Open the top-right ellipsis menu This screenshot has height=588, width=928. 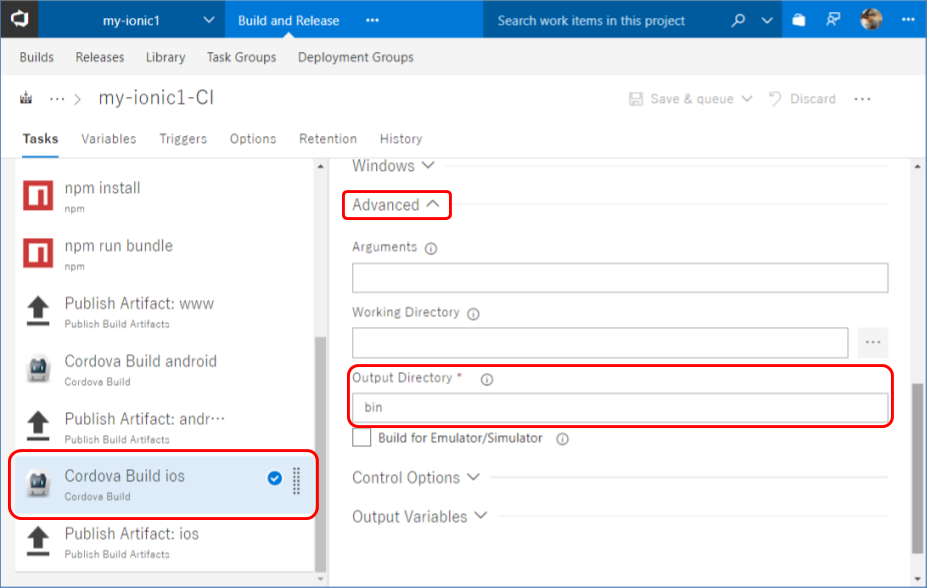tap(908, 20)
